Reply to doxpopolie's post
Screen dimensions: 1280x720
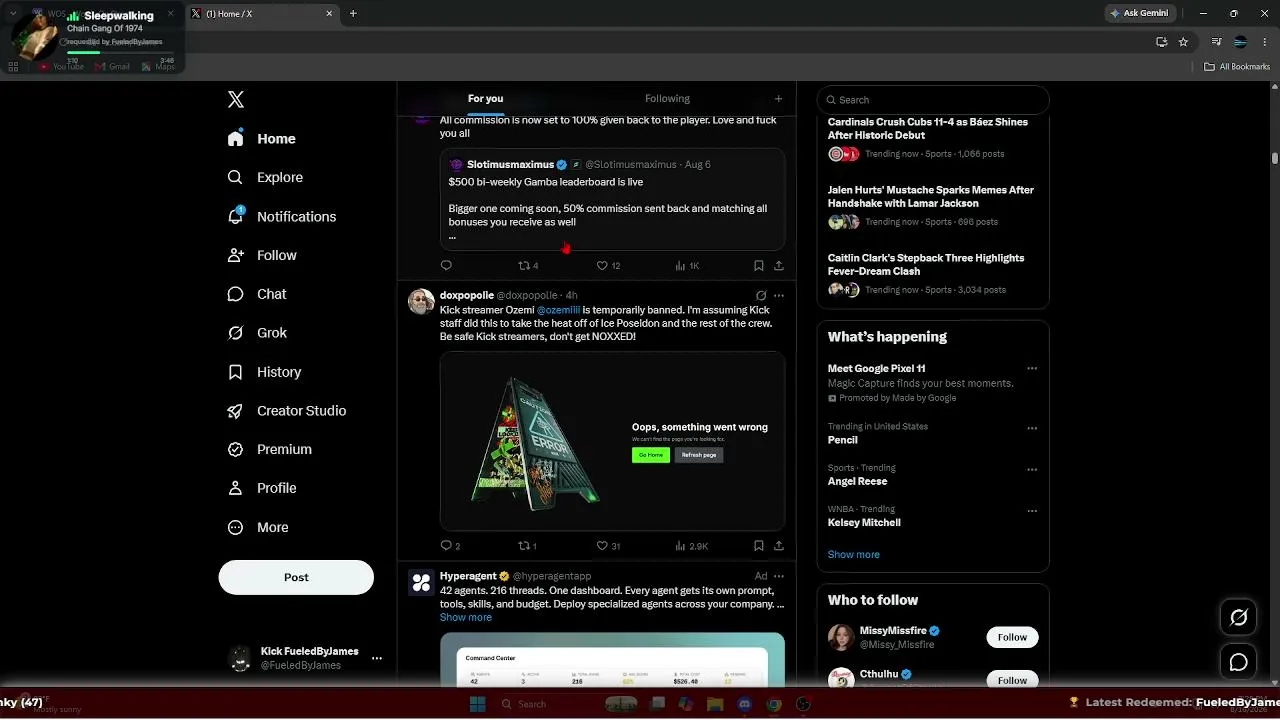pos(450,546)
